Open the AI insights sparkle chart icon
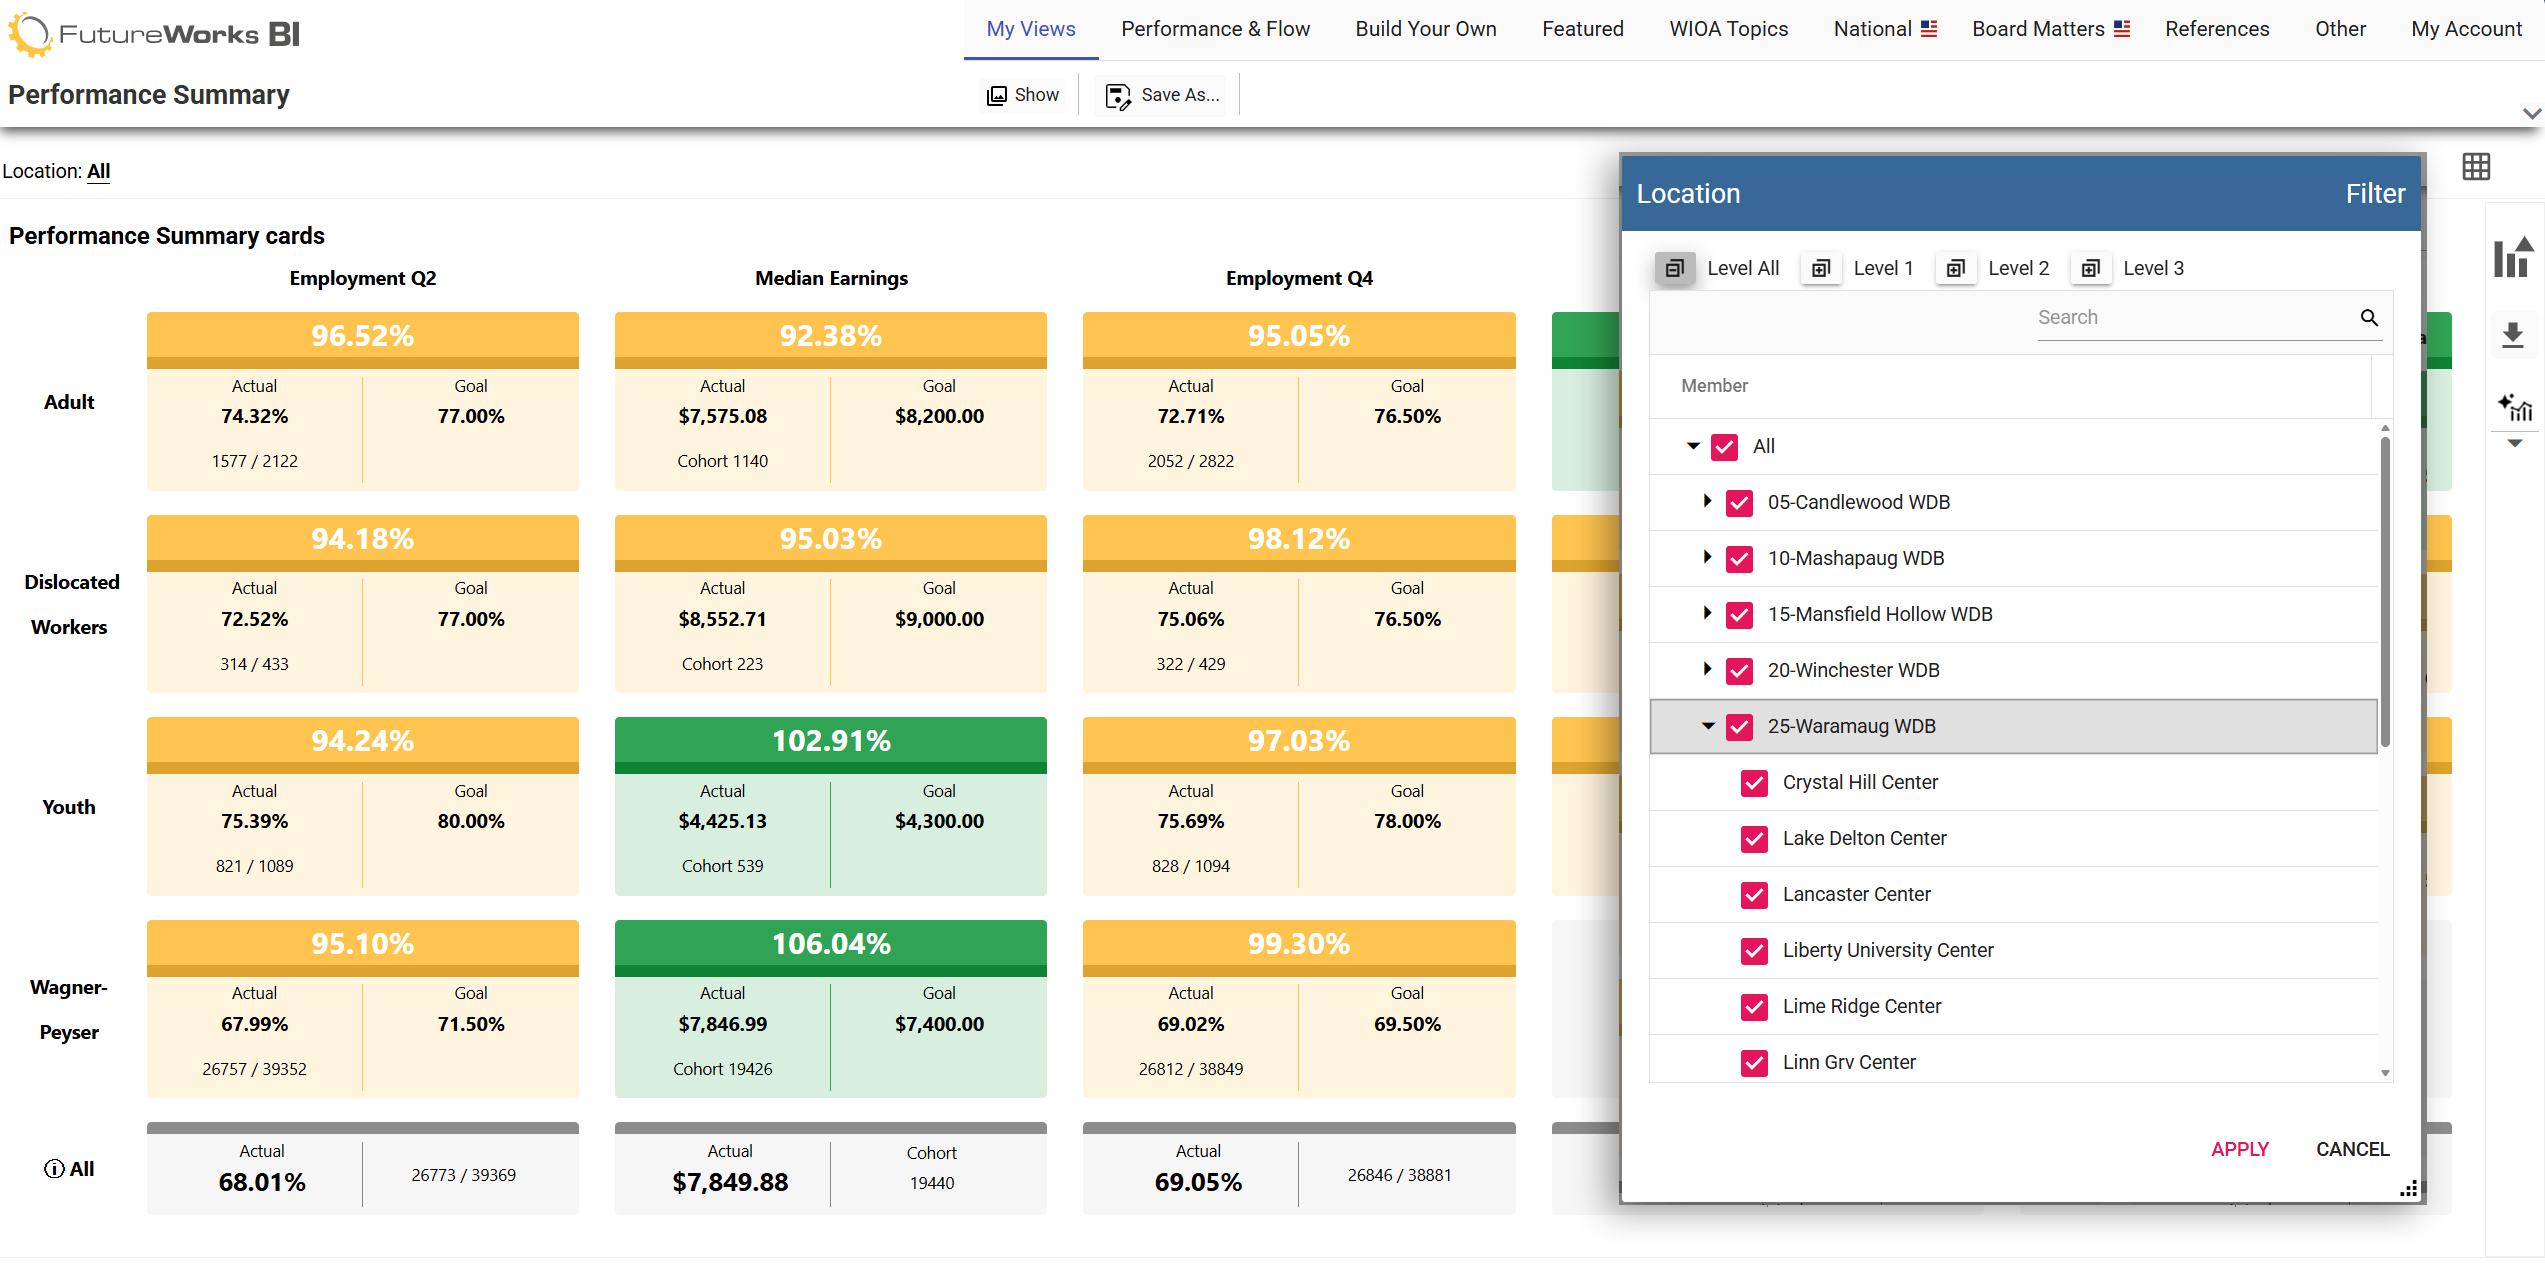The image size is (2545, 1269). point(2514,407)
